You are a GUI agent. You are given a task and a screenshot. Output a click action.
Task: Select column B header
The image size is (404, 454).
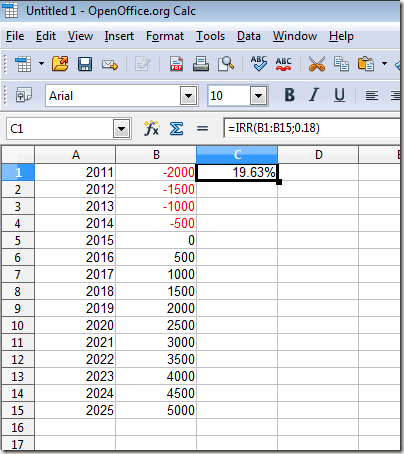pyautogui.click(x=156, y=155)
